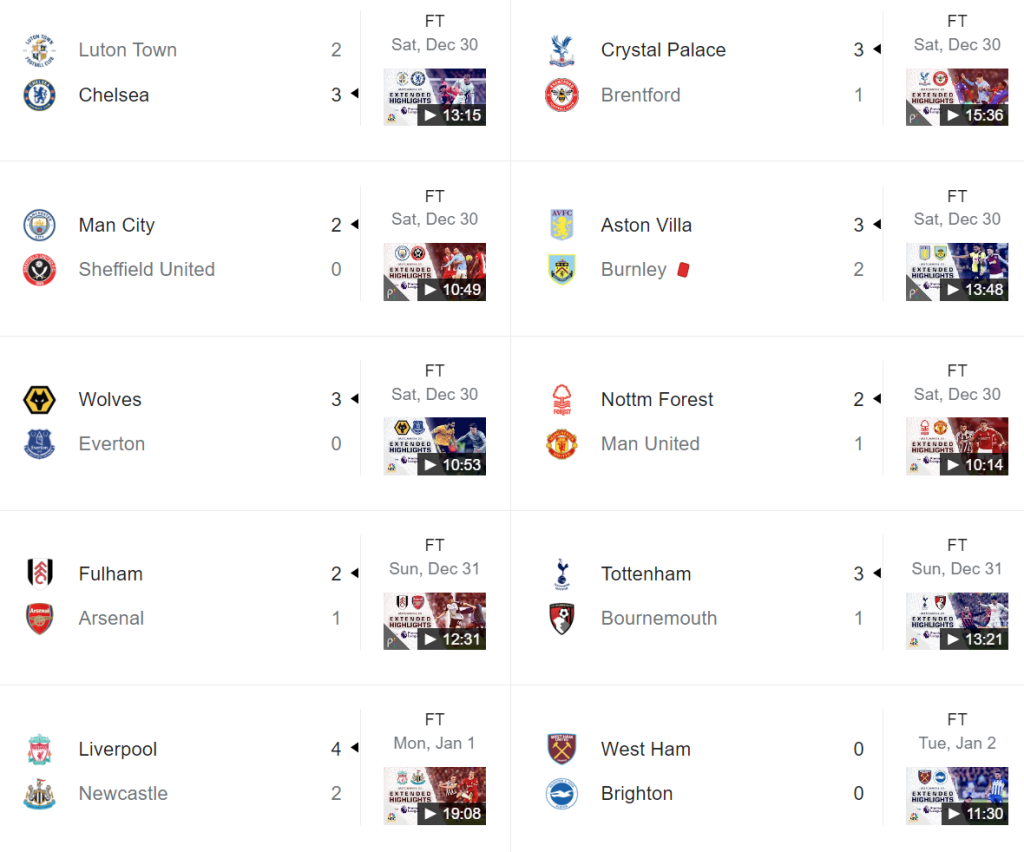Open the Aston Villa team link

point(646,225)
